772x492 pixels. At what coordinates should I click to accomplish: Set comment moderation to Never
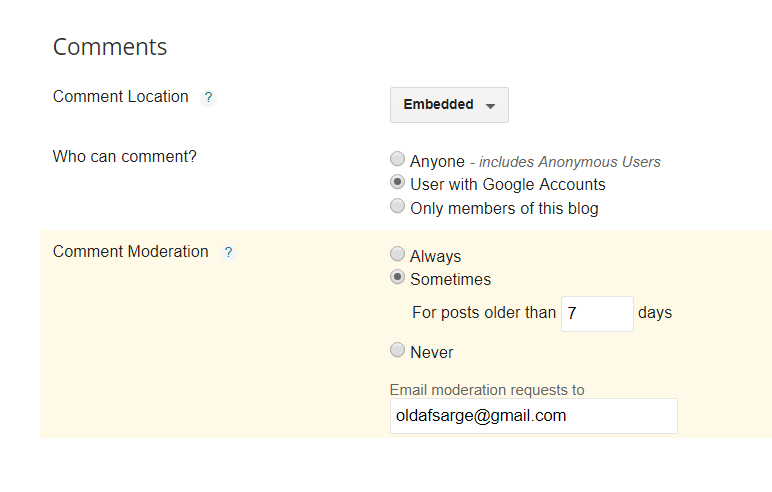click(x=398, y=351)
